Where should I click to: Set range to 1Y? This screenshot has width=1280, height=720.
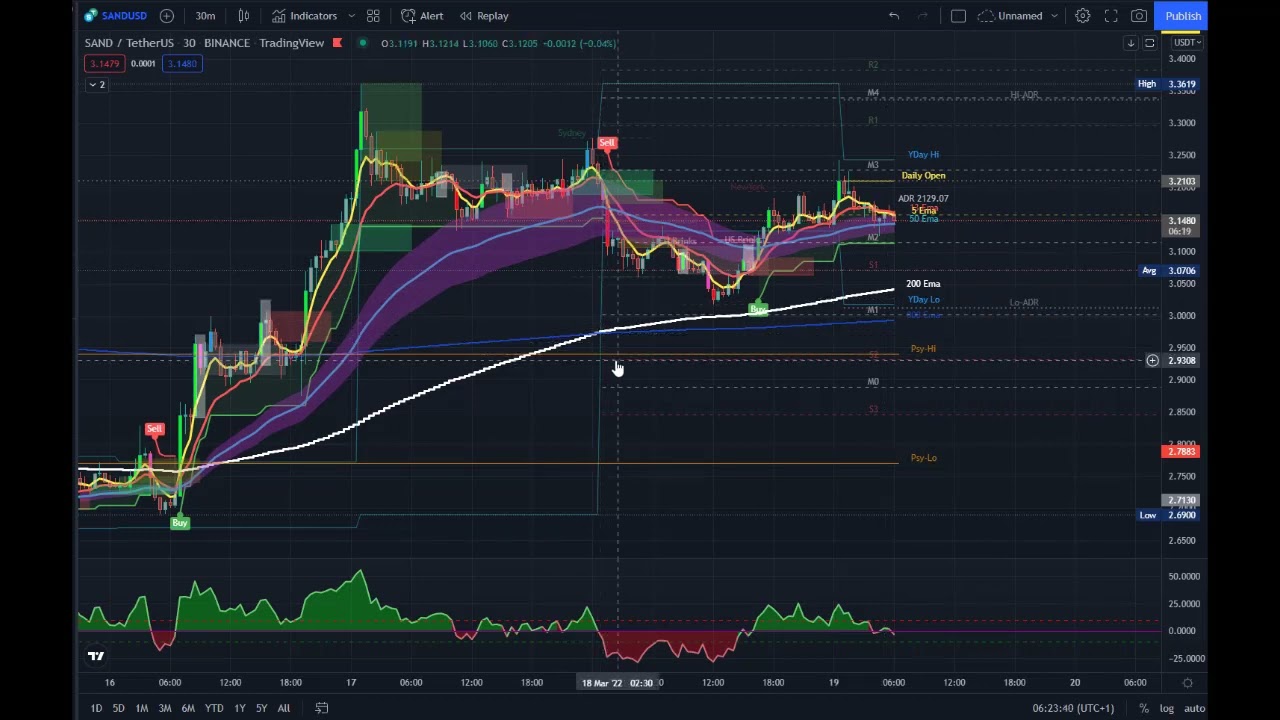[x=240, y=708]
